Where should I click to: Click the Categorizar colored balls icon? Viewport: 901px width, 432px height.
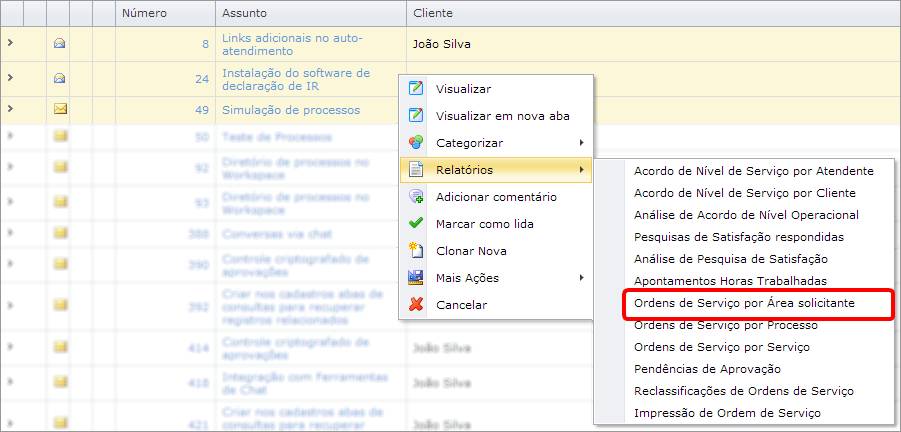(x=417, y=143)
